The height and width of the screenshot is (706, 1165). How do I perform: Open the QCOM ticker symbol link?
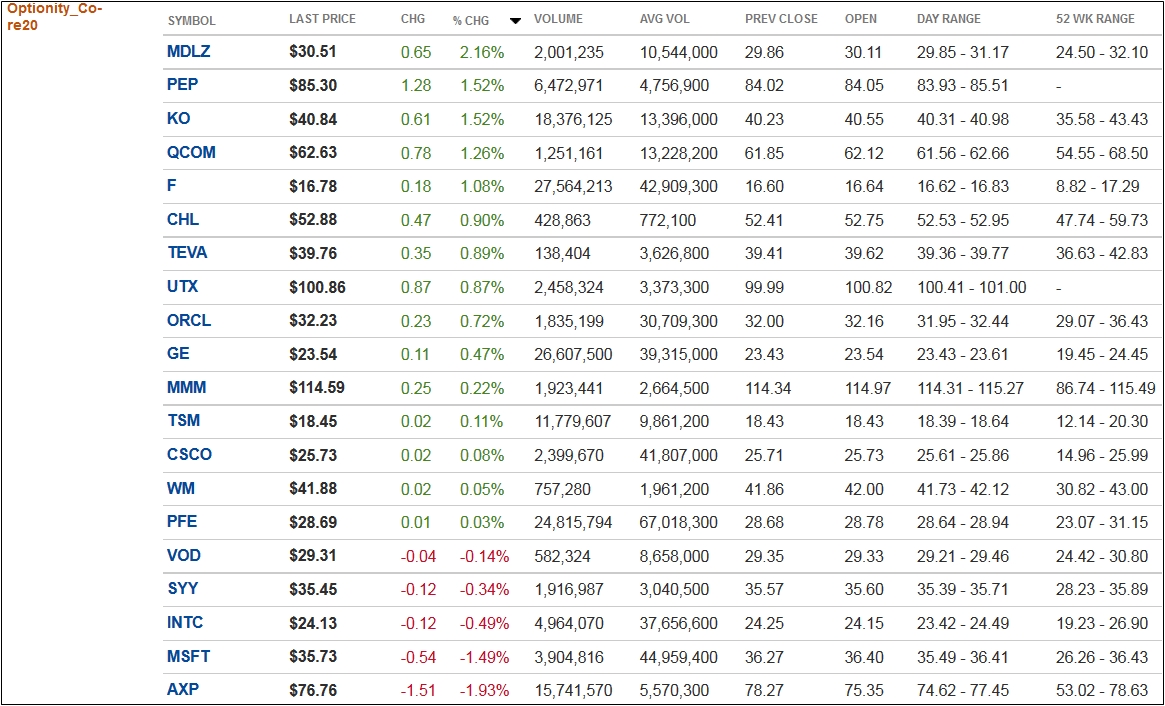coord(192,152)
